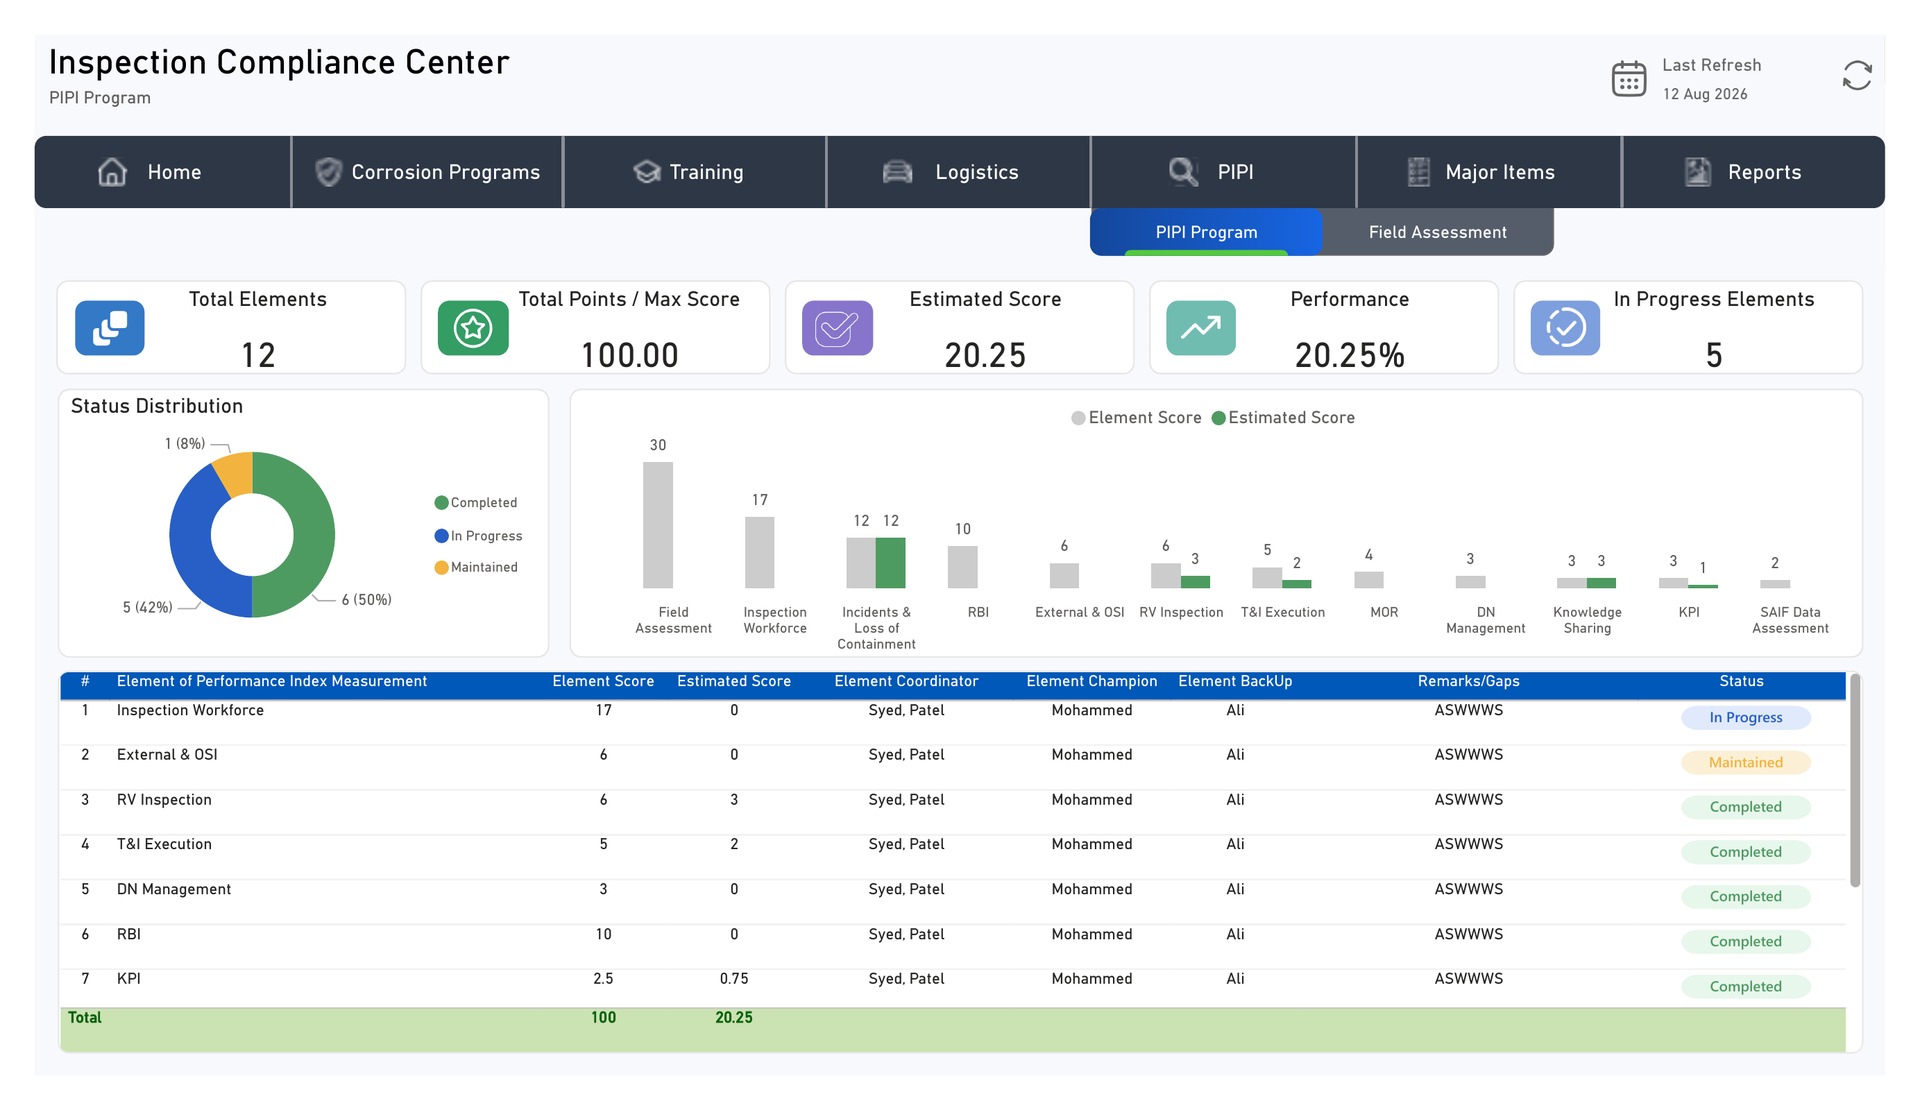Click the Corrosion Programs shield icon
Viewport: 1920px width, 1110px height.
pos(328,172)
